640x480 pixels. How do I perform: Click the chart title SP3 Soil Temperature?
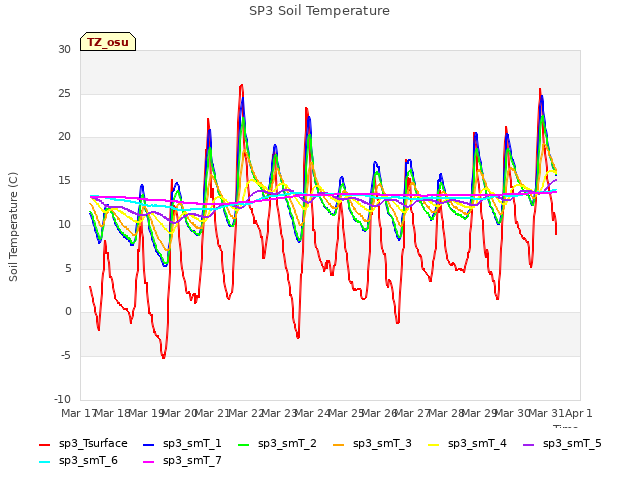pos(319,11)
